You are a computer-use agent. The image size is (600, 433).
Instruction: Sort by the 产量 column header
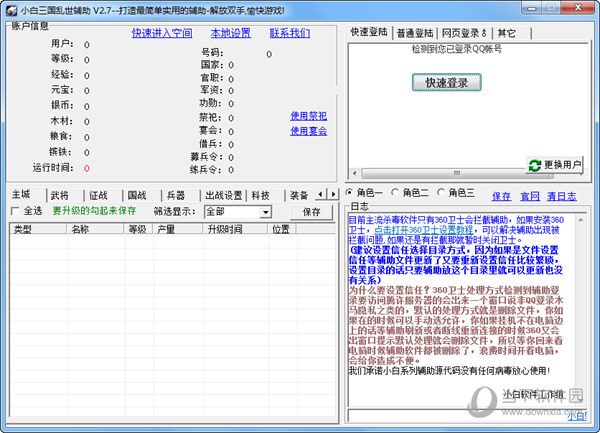click(178, 229)
